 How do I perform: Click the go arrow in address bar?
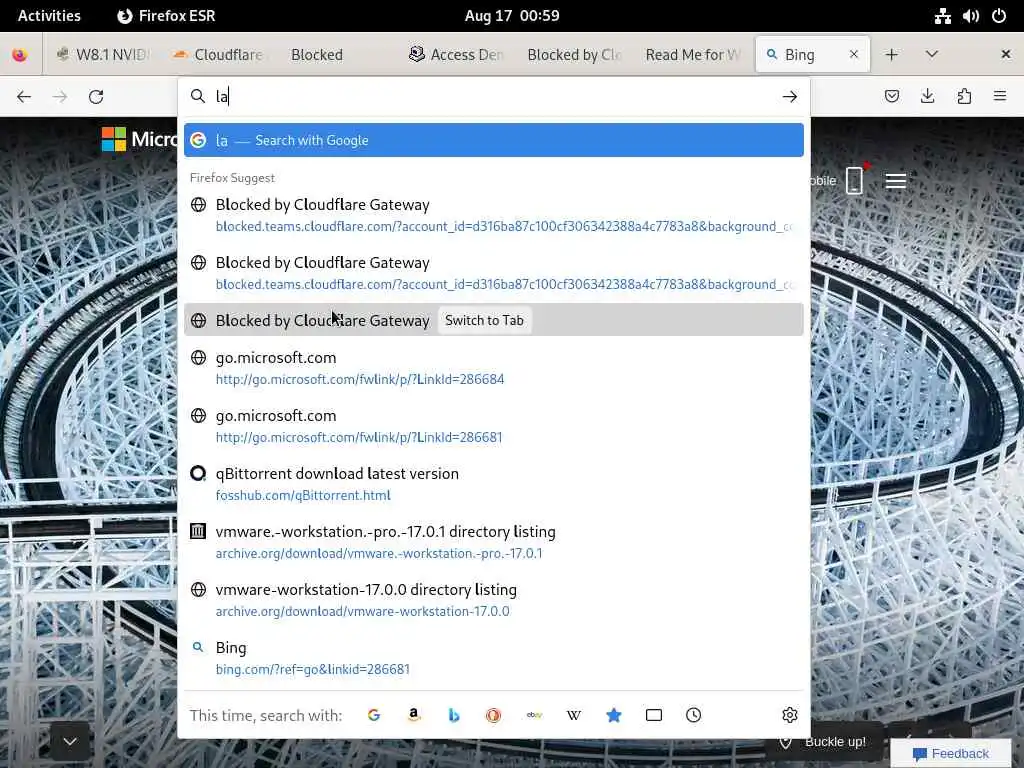(x=790, y=97)
